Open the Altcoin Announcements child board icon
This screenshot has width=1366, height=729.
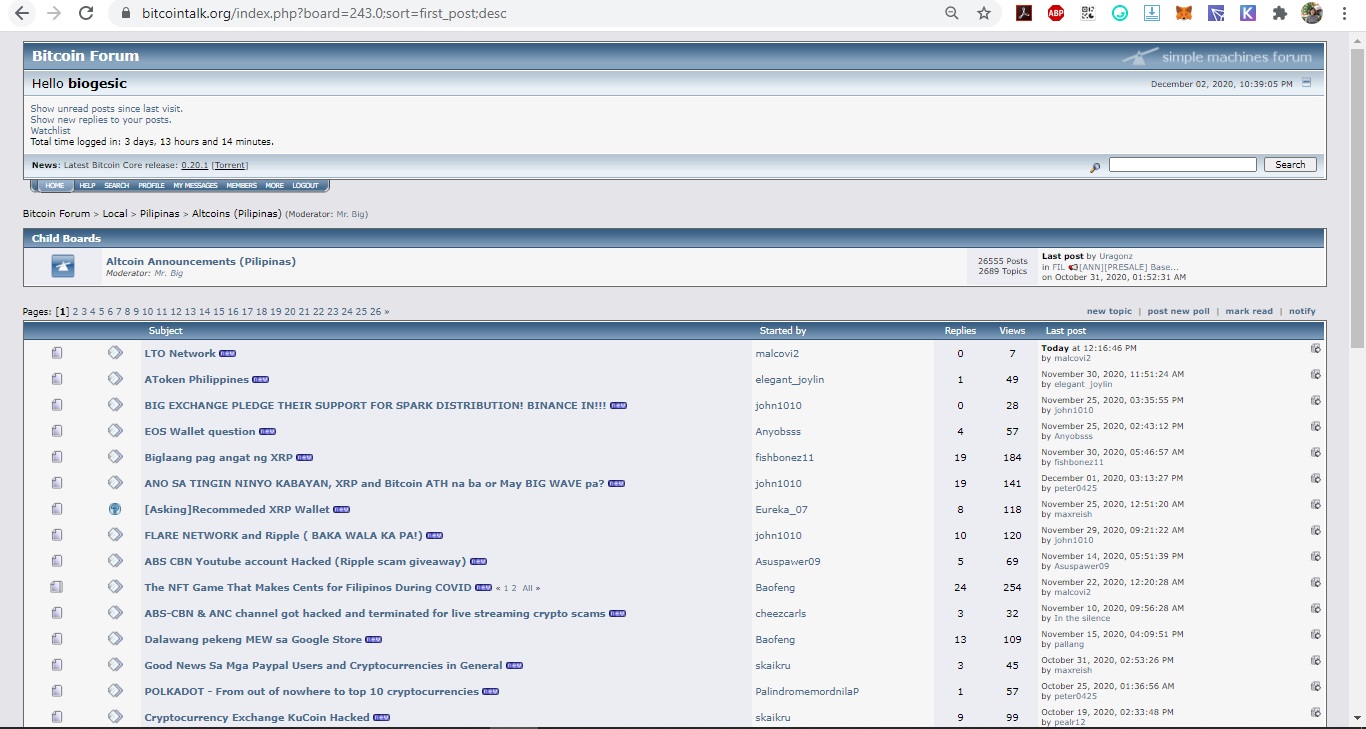coord(63,266)
